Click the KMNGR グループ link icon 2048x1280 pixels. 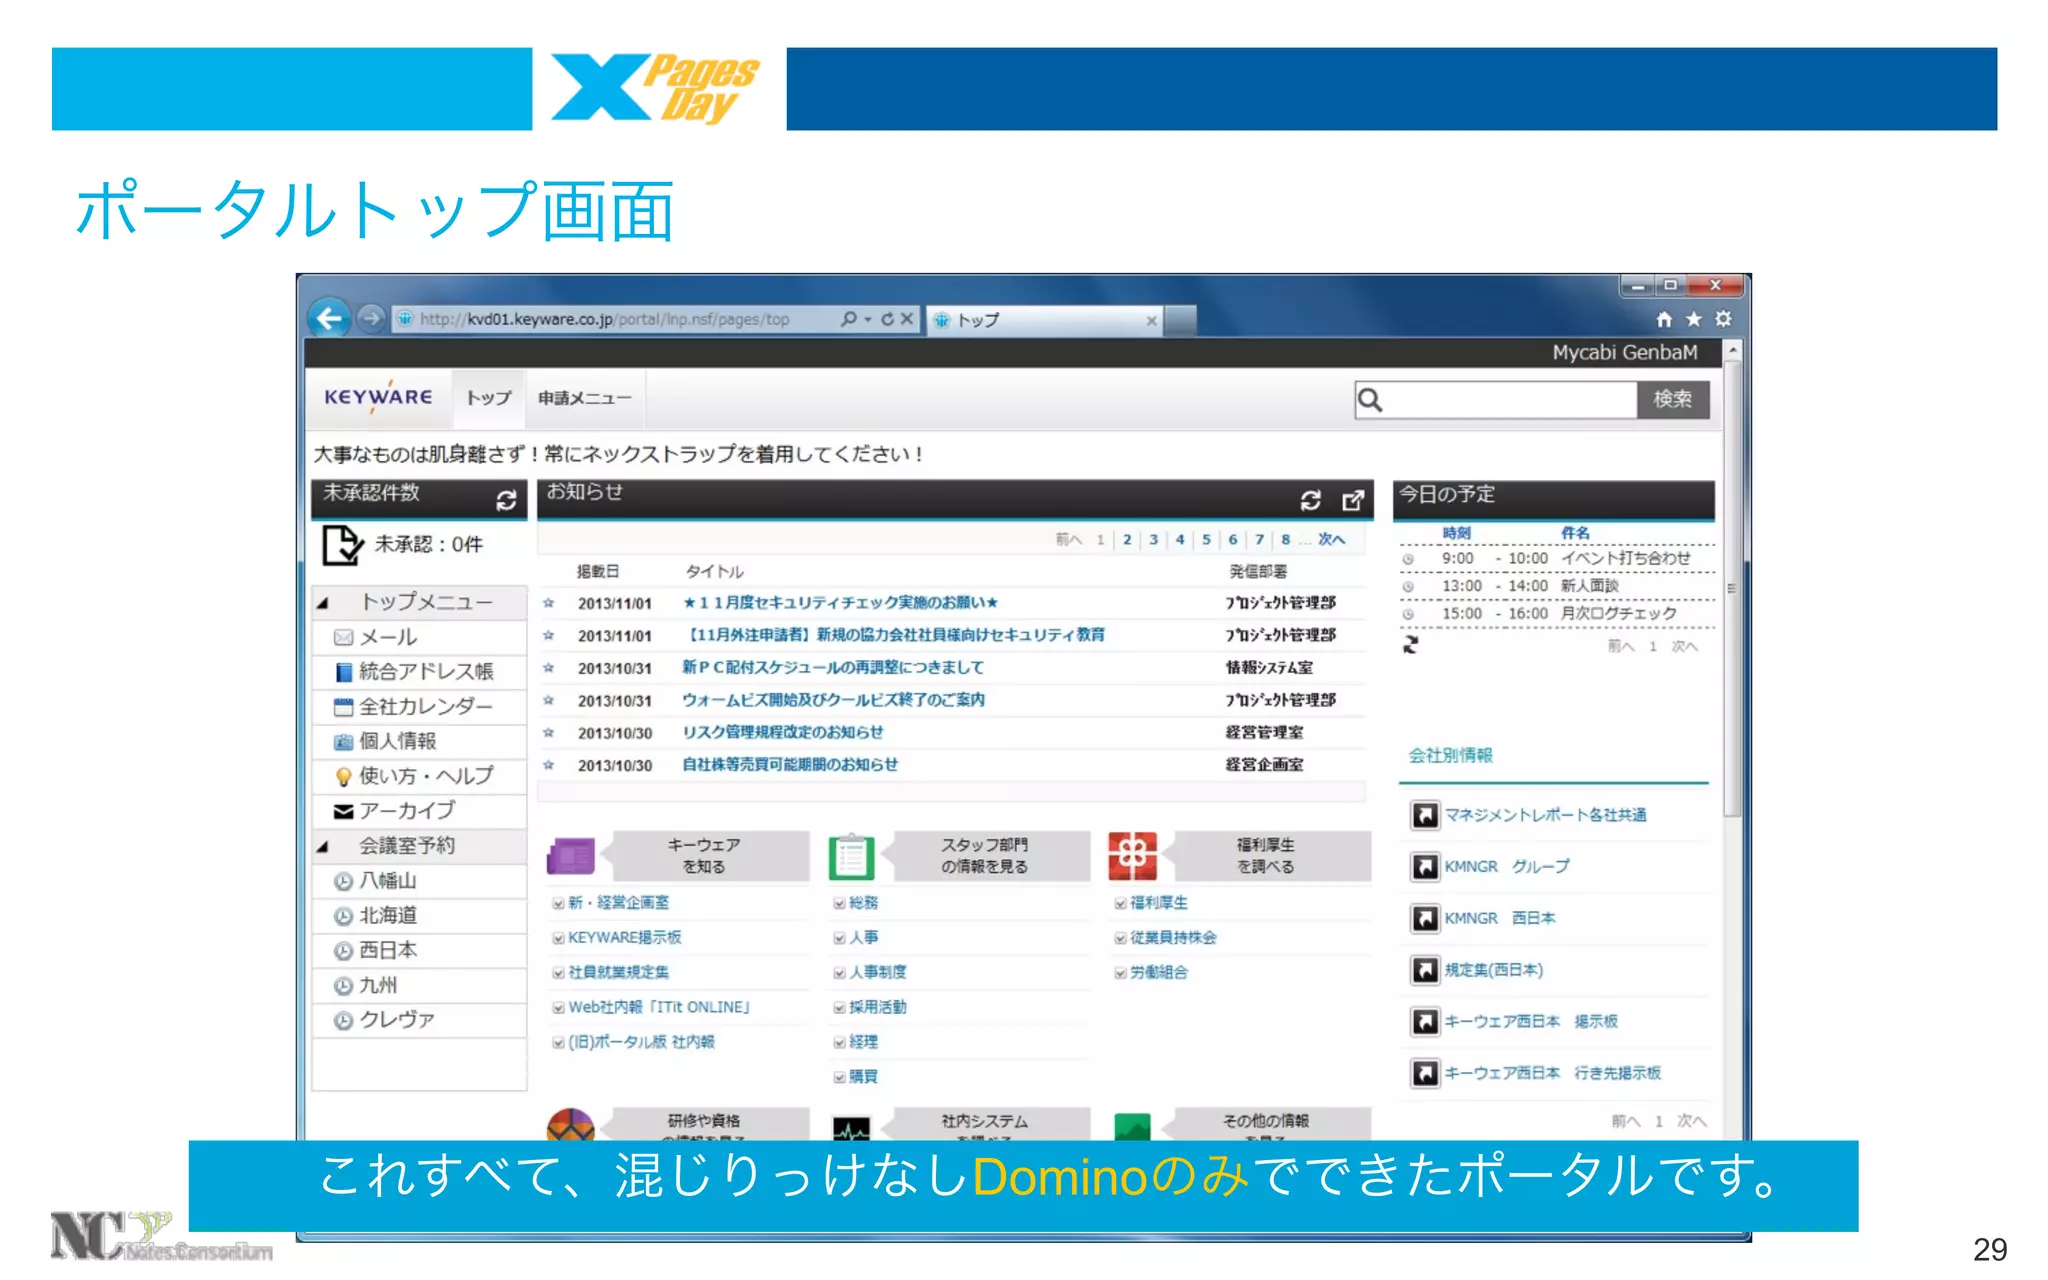tap(1425, 867)
